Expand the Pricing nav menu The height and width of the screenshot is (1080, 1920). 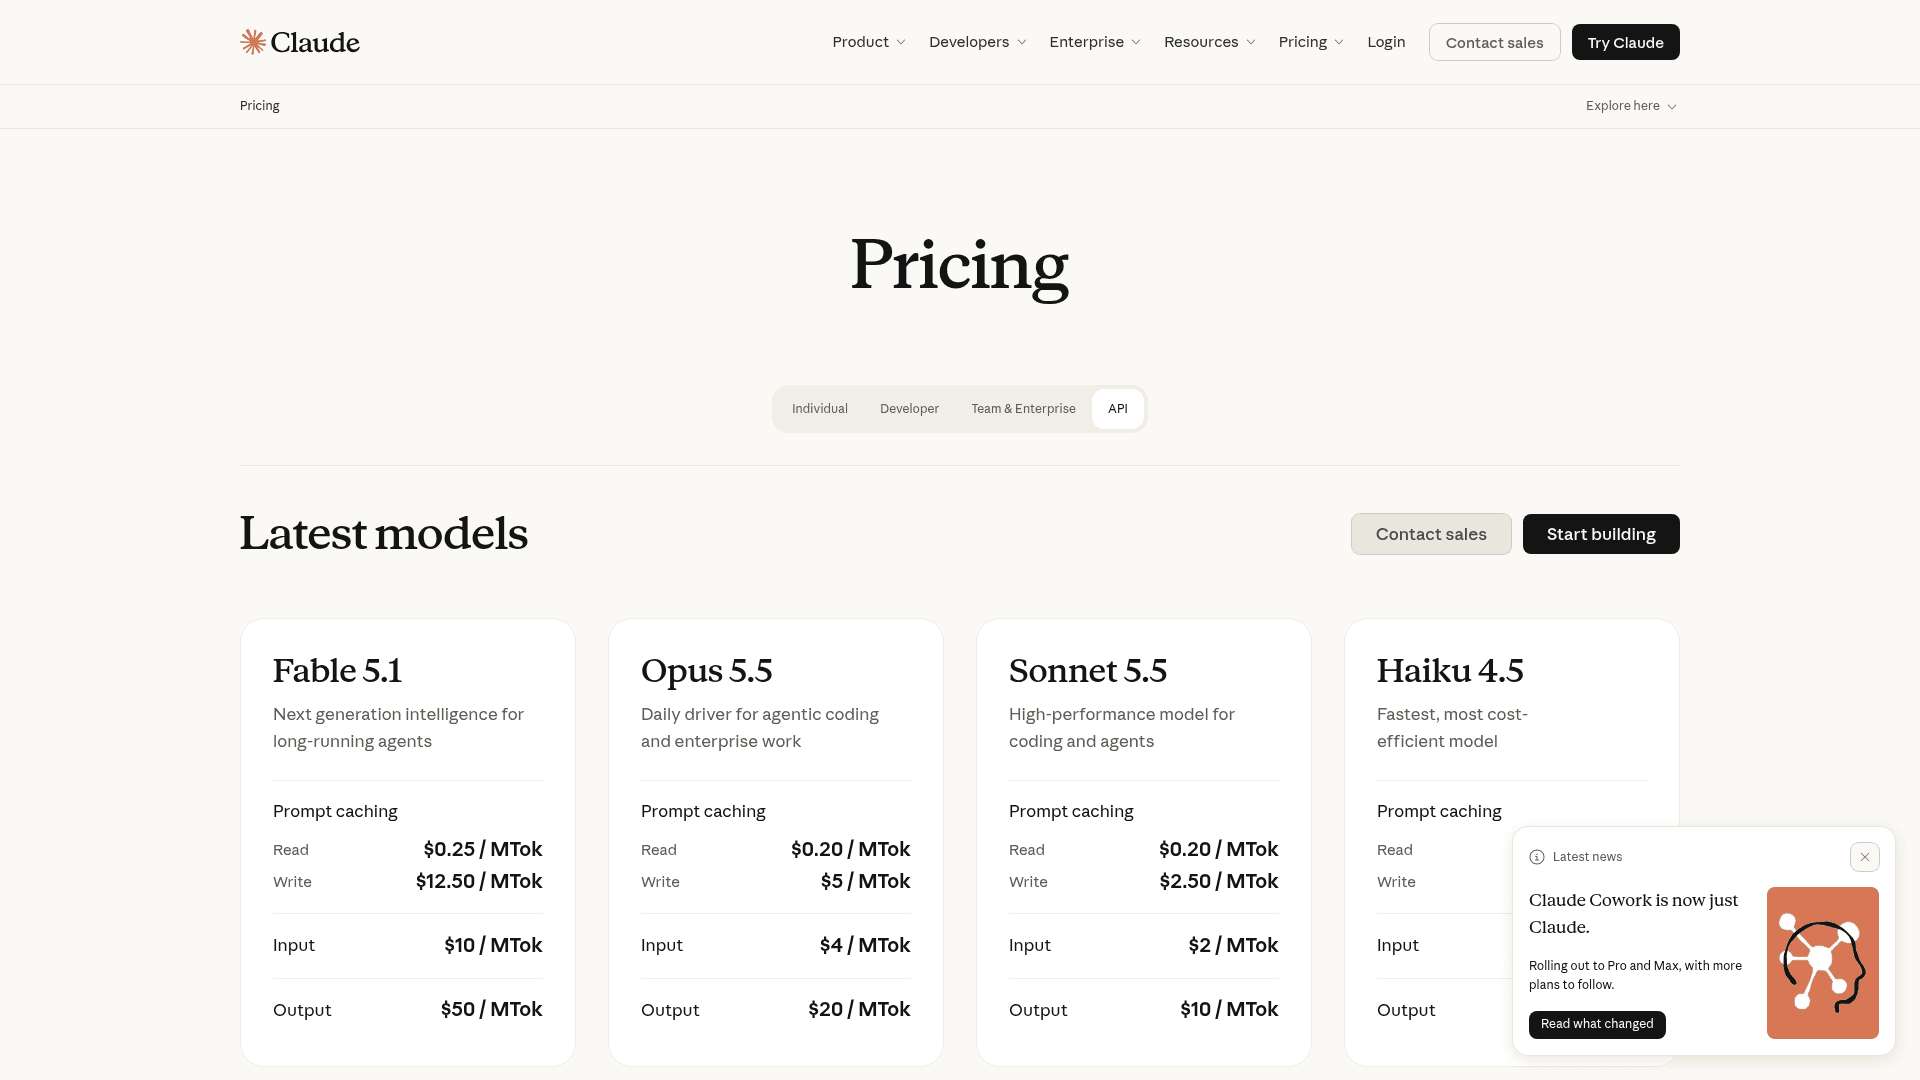tap(1311, 42)
